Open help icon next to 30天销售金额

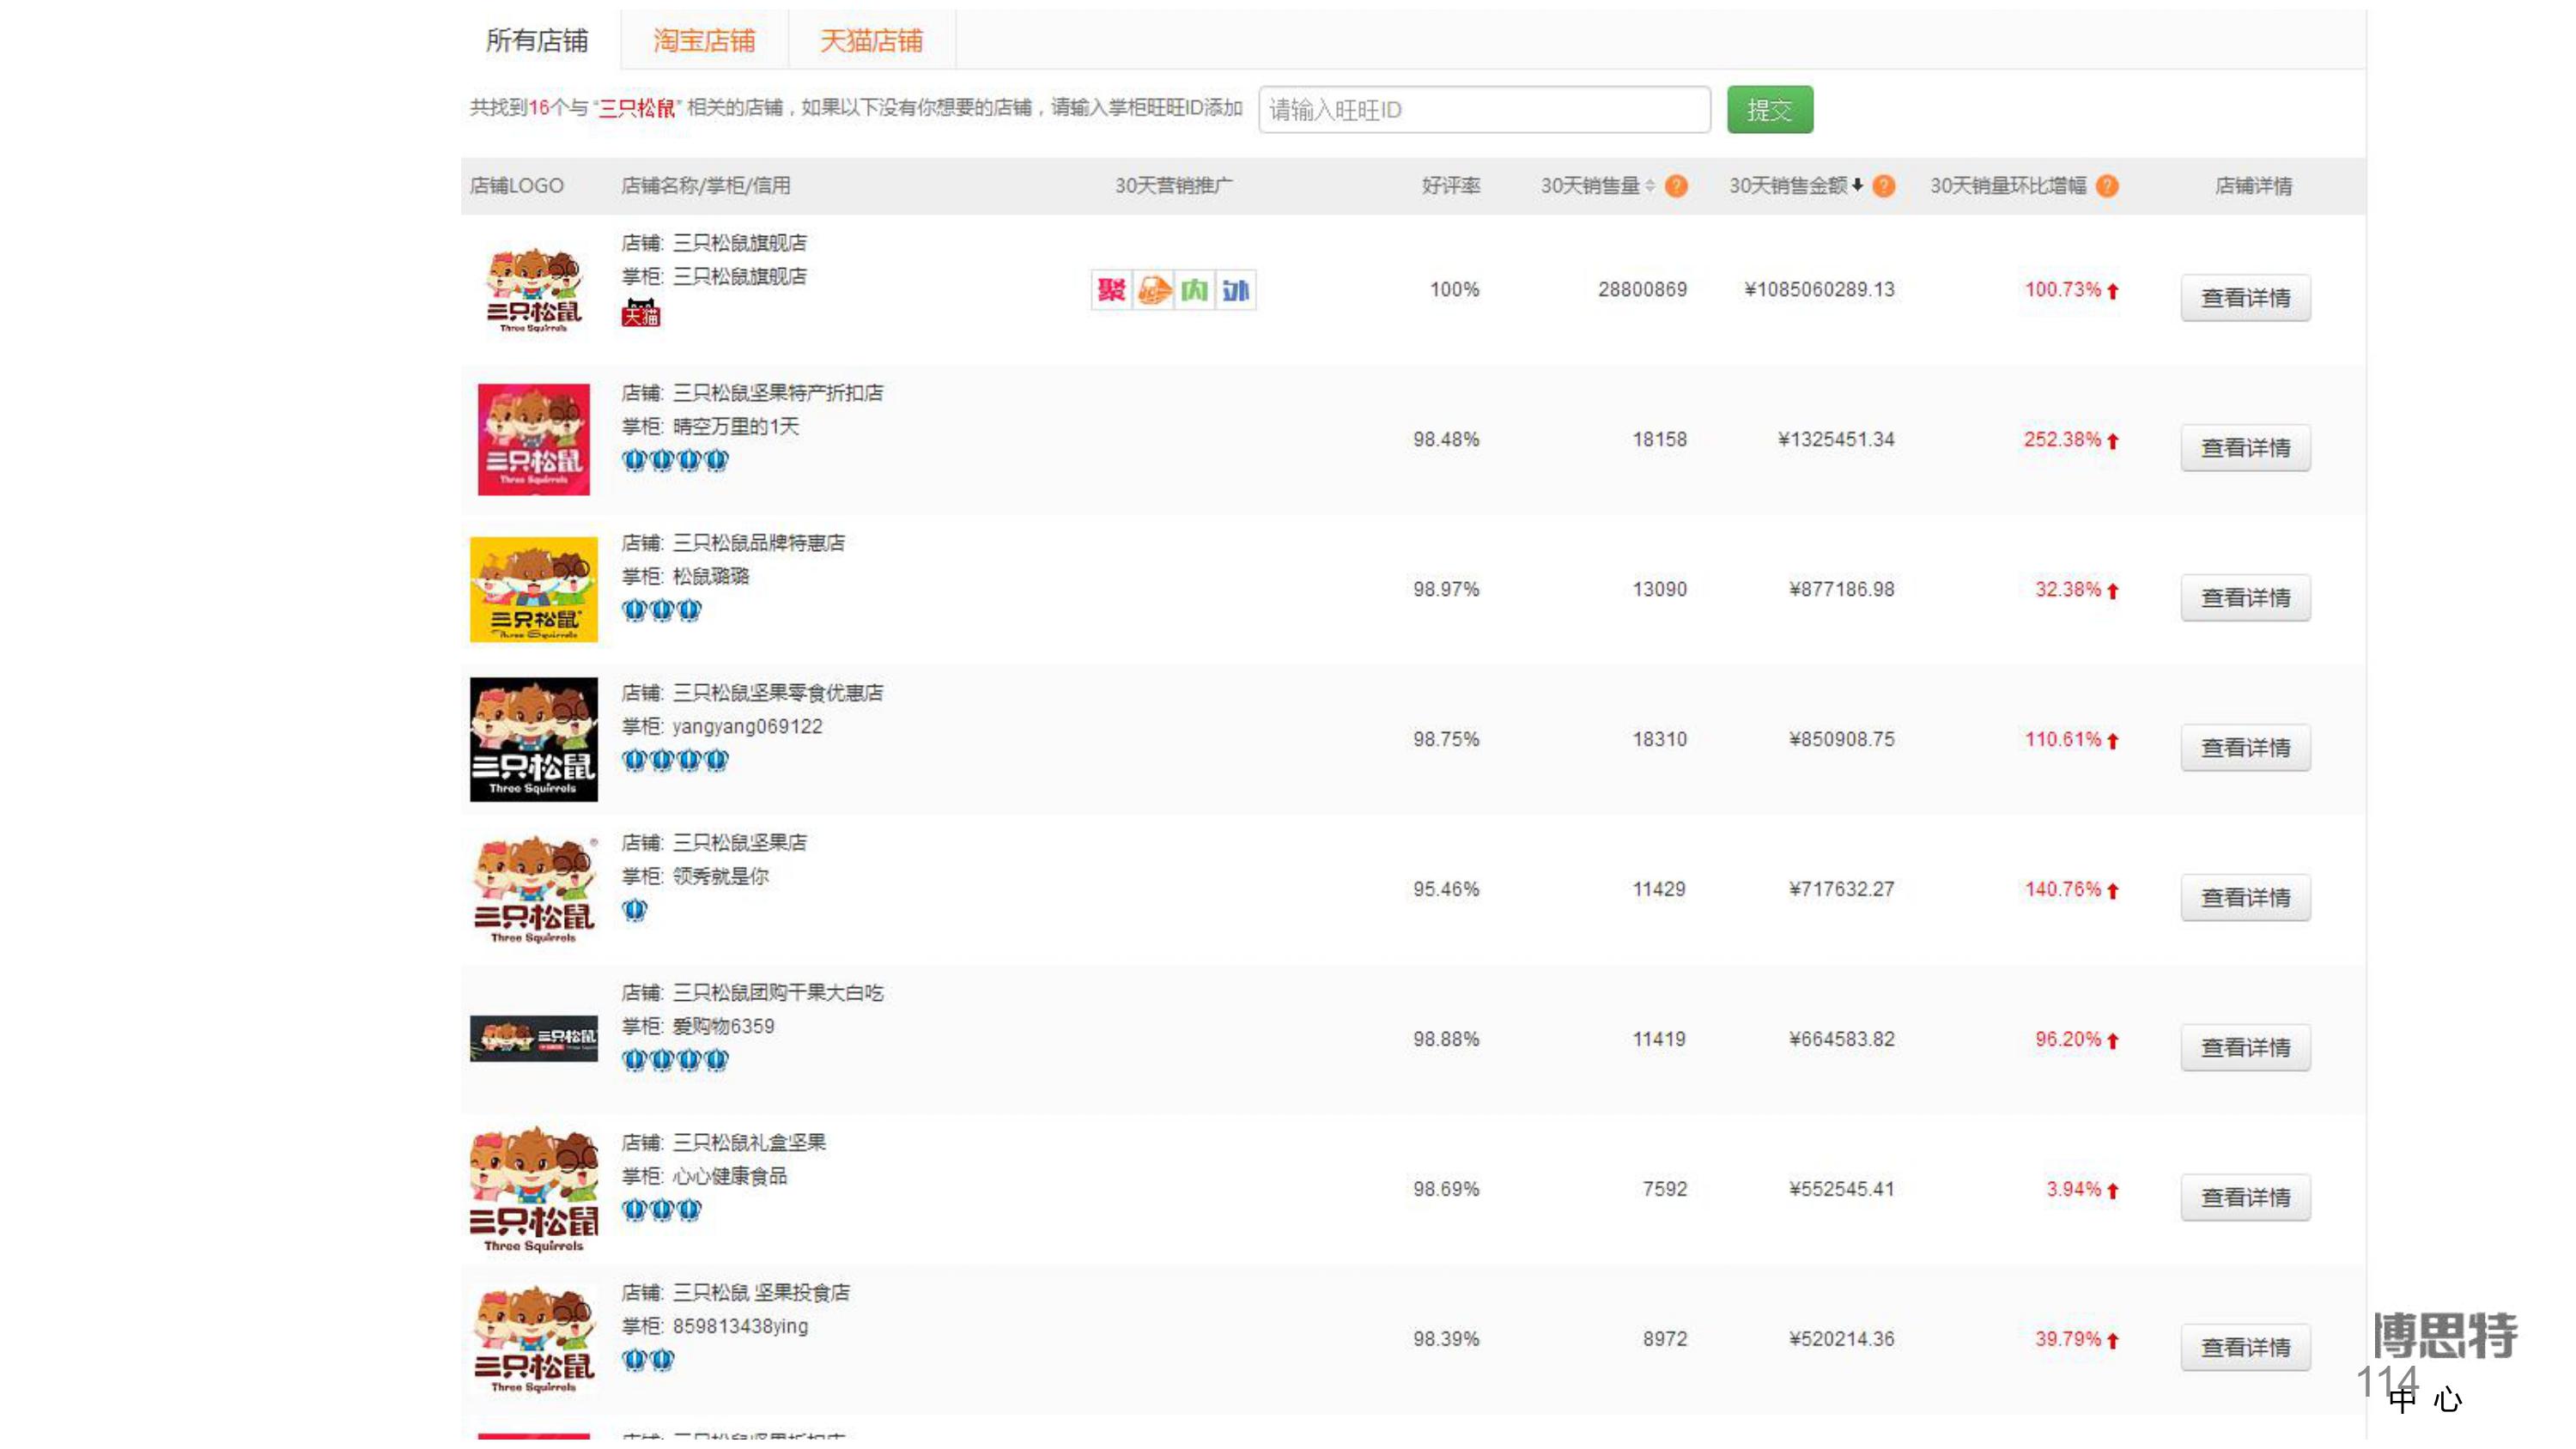tap(1883, 186)
